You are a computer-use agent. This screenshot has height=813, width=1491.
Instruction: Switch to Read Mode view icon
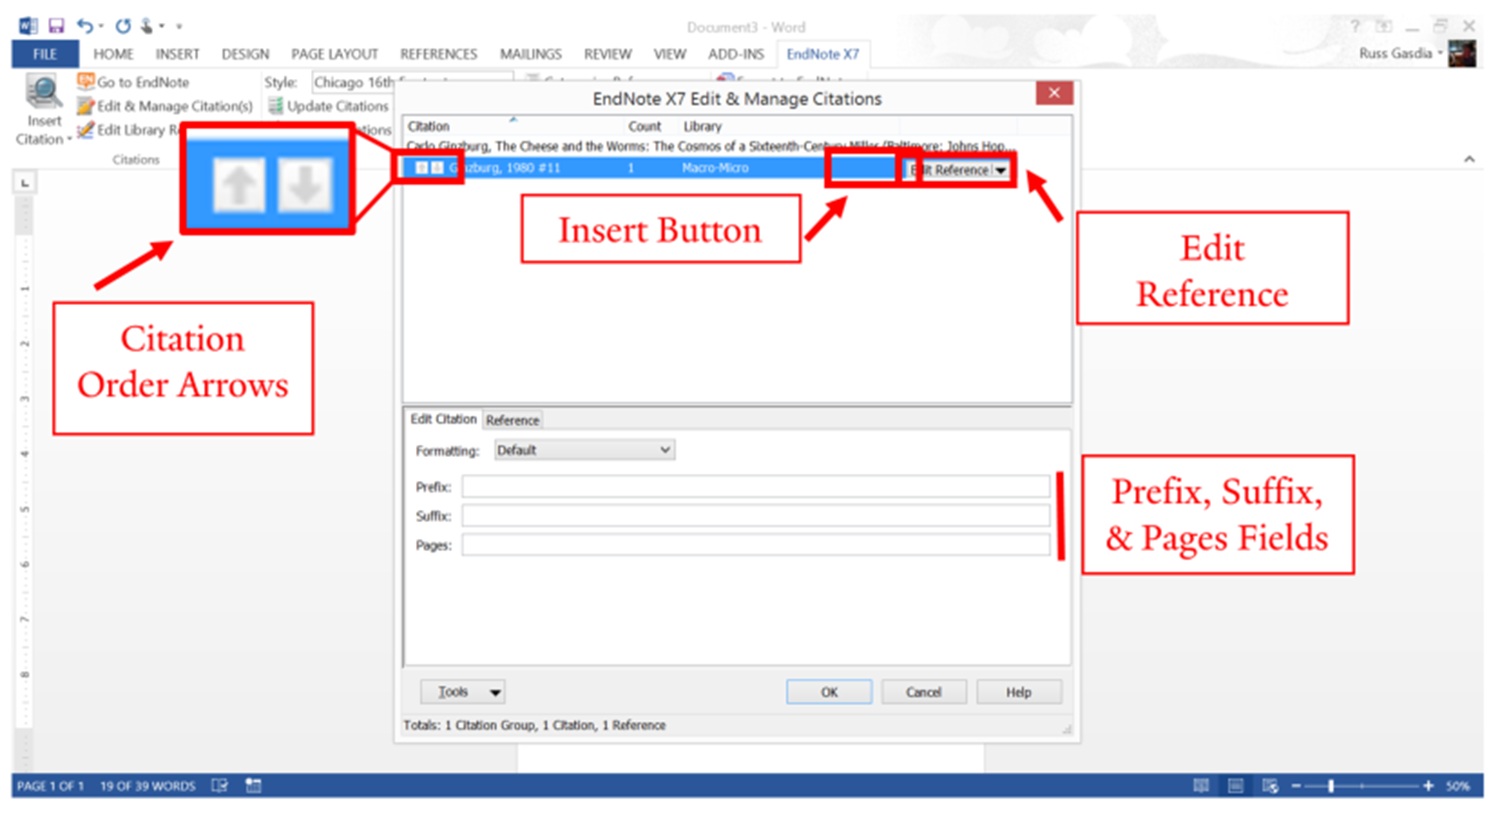coord(1201,786)
